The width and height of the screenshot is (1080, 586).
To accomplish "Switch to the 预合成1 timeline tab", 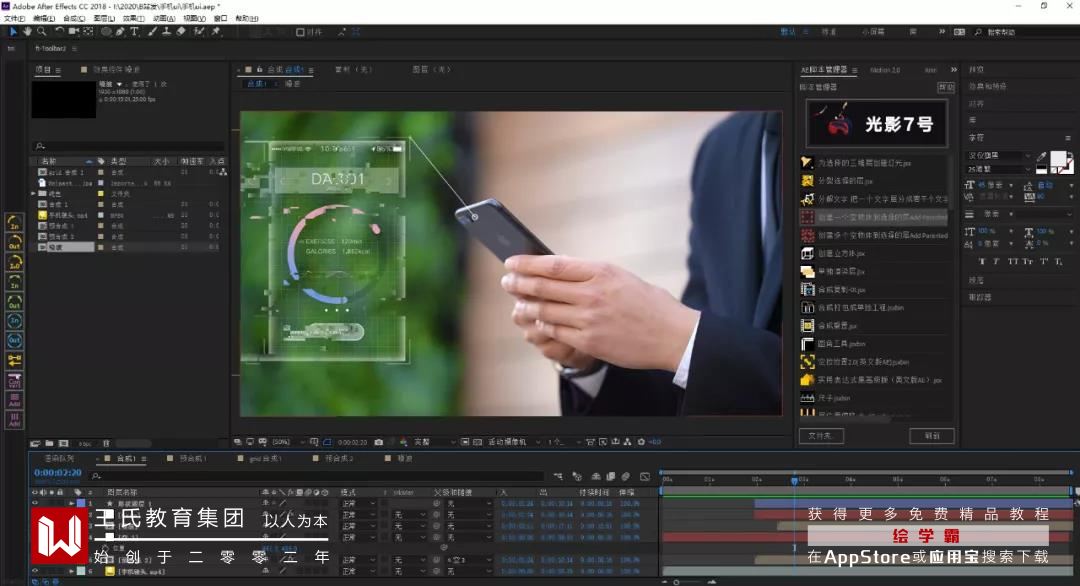I will pyautogui.click(x=192, y=459).
